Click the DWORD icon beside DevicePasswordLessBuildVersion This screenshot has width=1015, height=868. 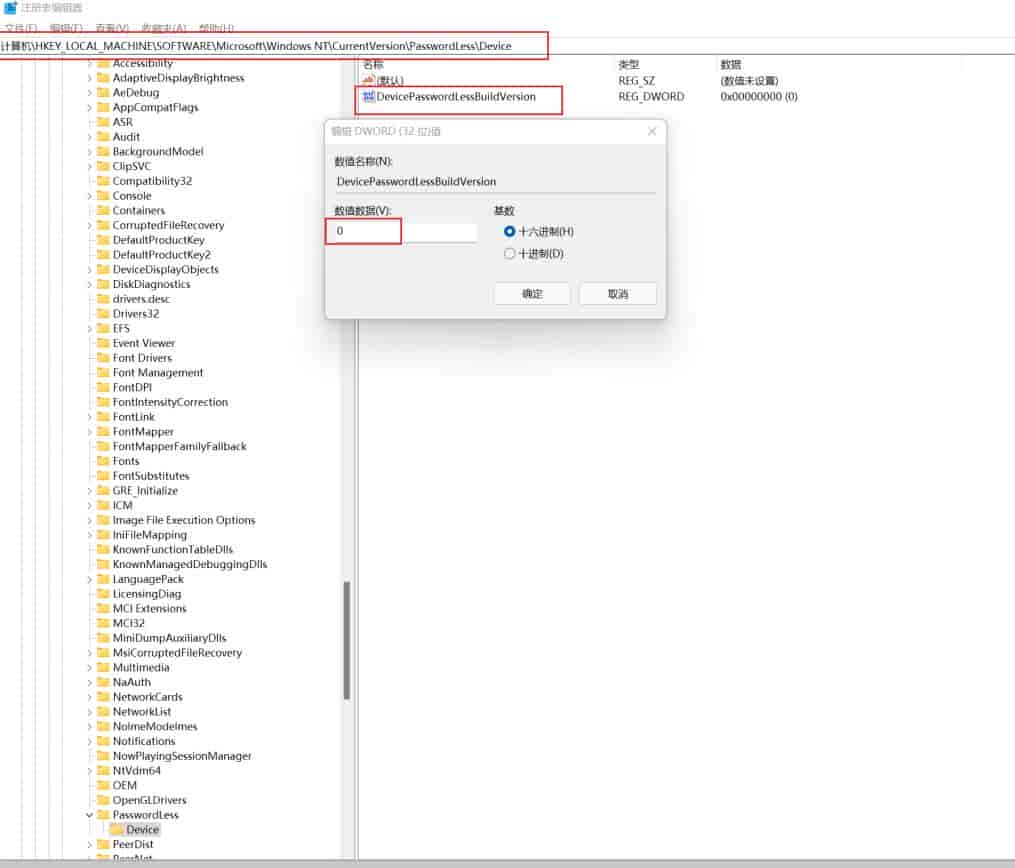tap(368, 96)
